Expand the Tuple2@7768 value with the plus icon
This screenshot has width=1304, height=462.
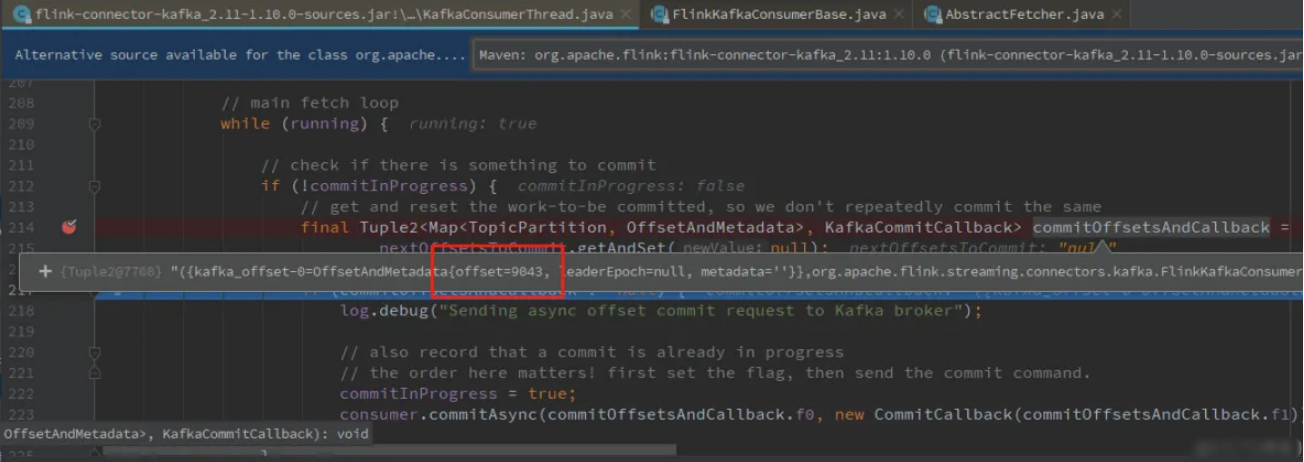[45, 271]
